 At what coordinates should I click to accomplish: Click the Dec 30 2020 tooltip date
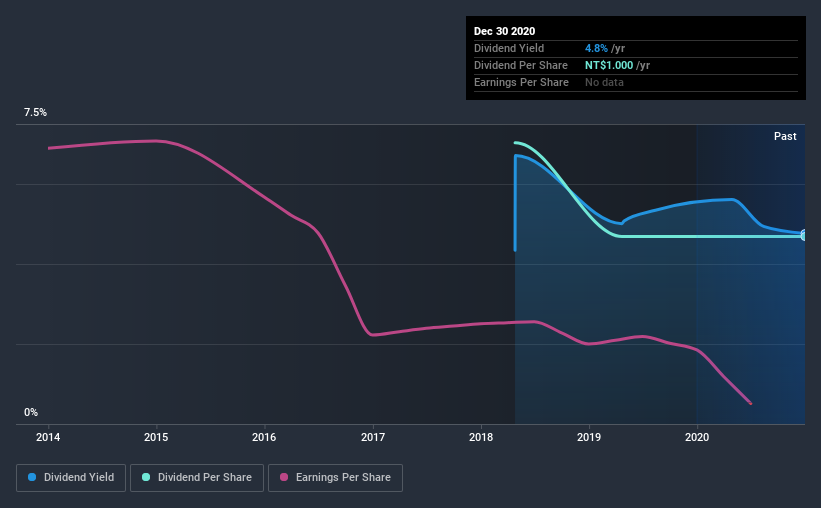click(504, 31)
